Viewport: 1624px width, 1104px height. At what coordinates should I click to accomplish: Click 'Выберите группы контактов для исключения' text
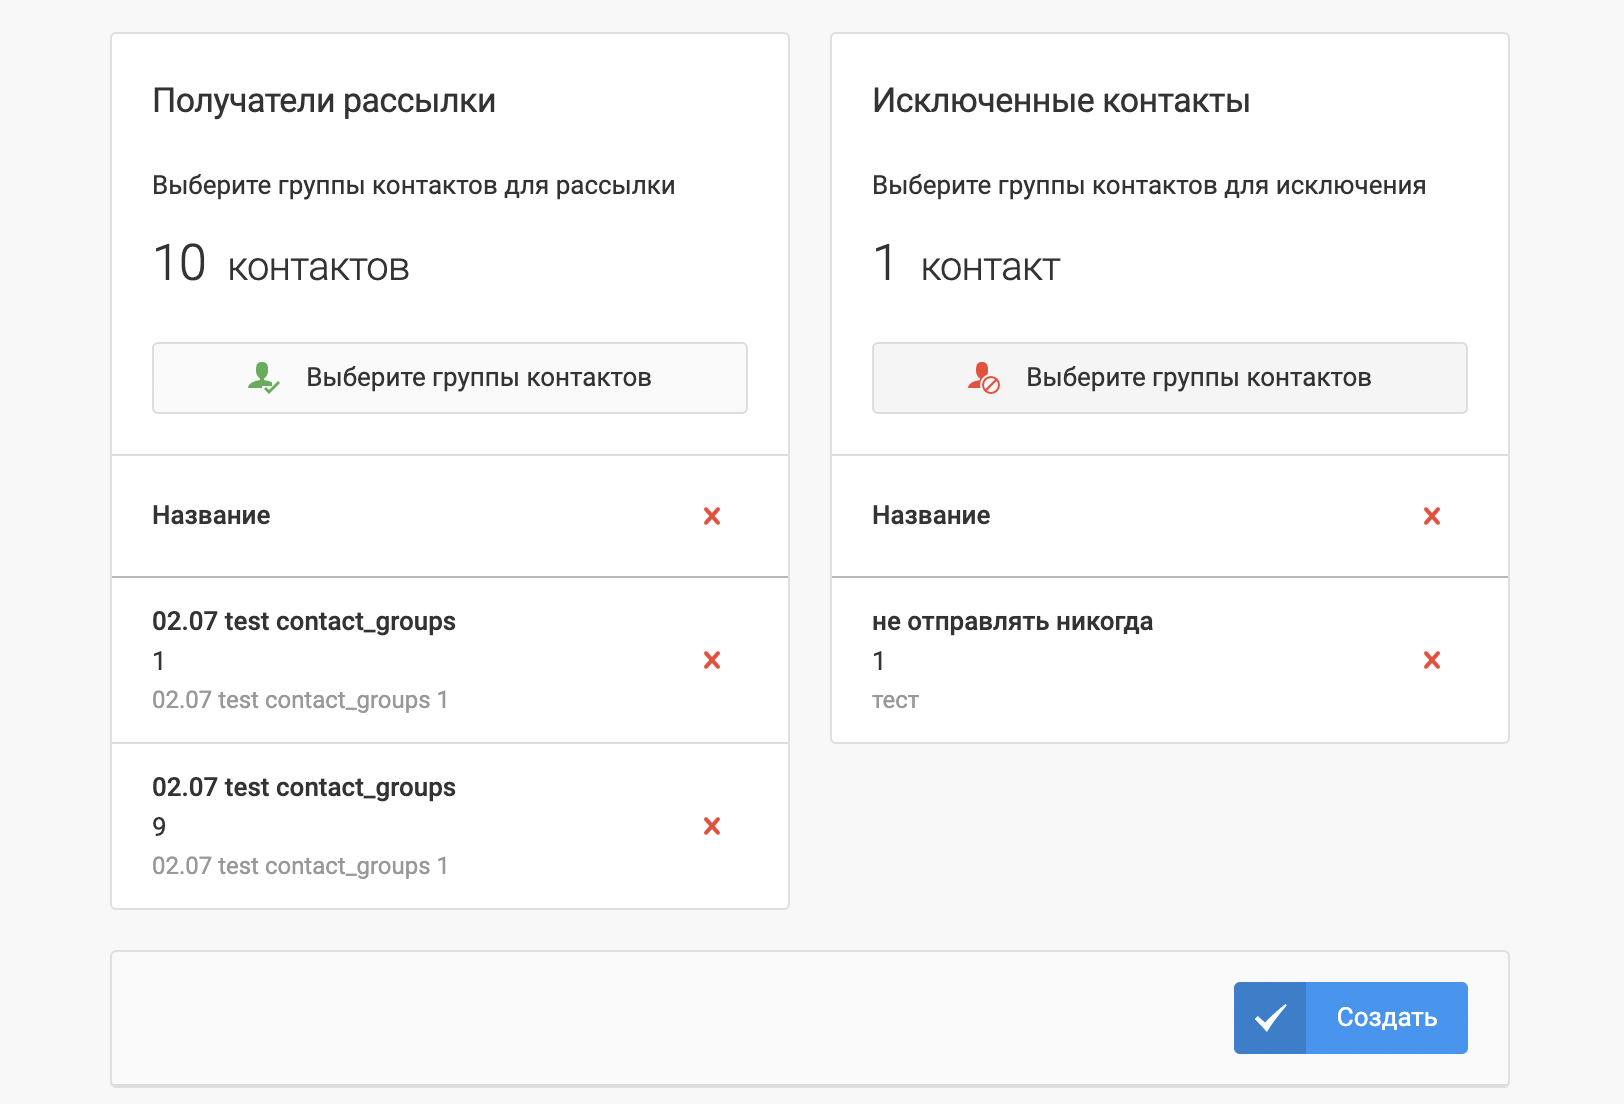(x=1149, y=186)
